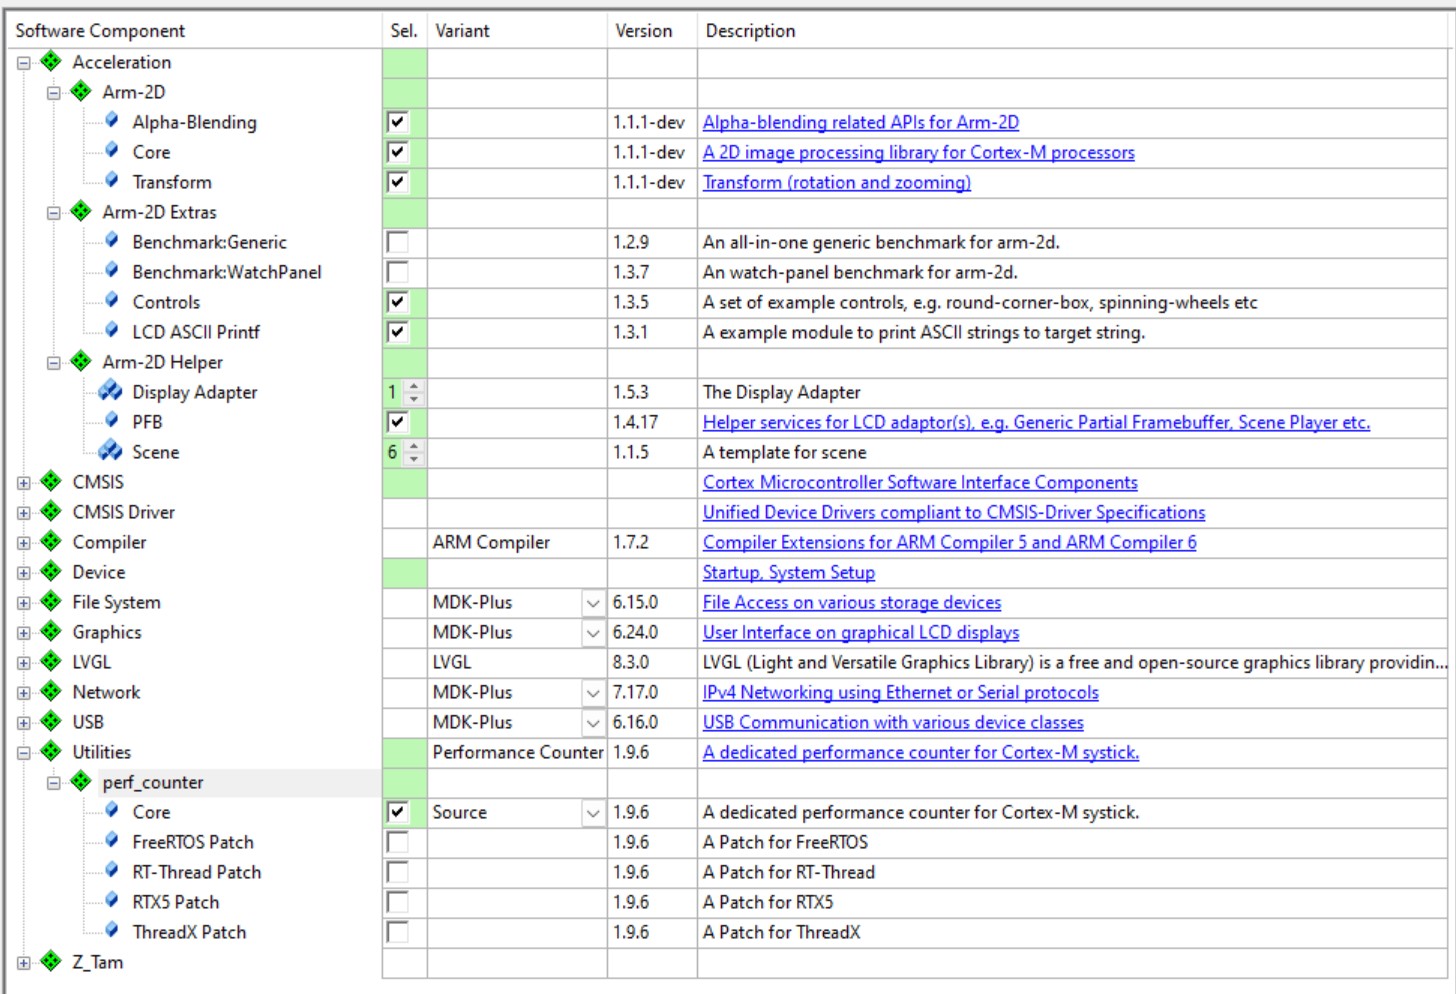Viewport: 1456px width, 994px height.
Task: Click the Version column header
Action: tap(652, 31)
